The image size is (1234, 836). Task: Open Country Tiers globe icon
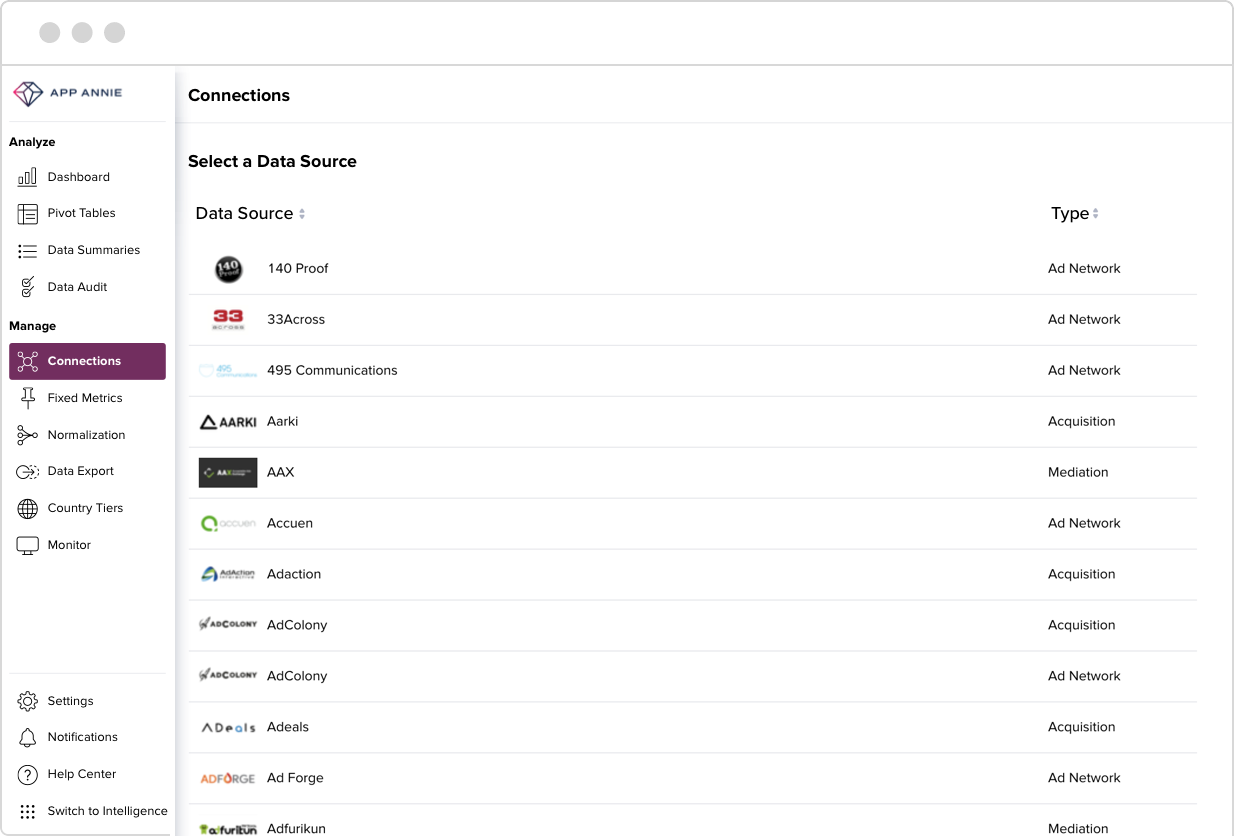coord(28,508)
